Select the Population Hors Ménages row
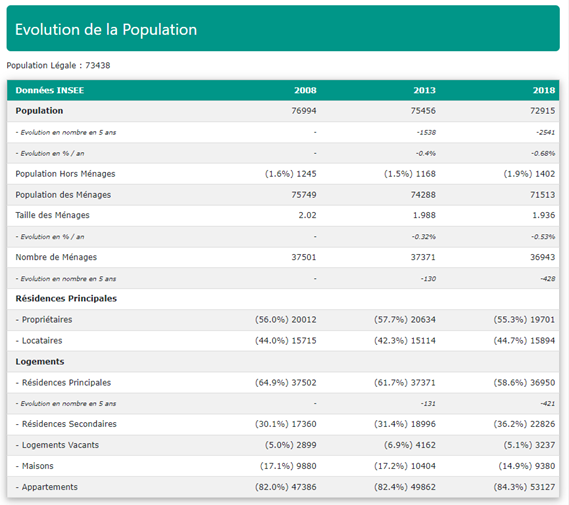 click(283, 174)
